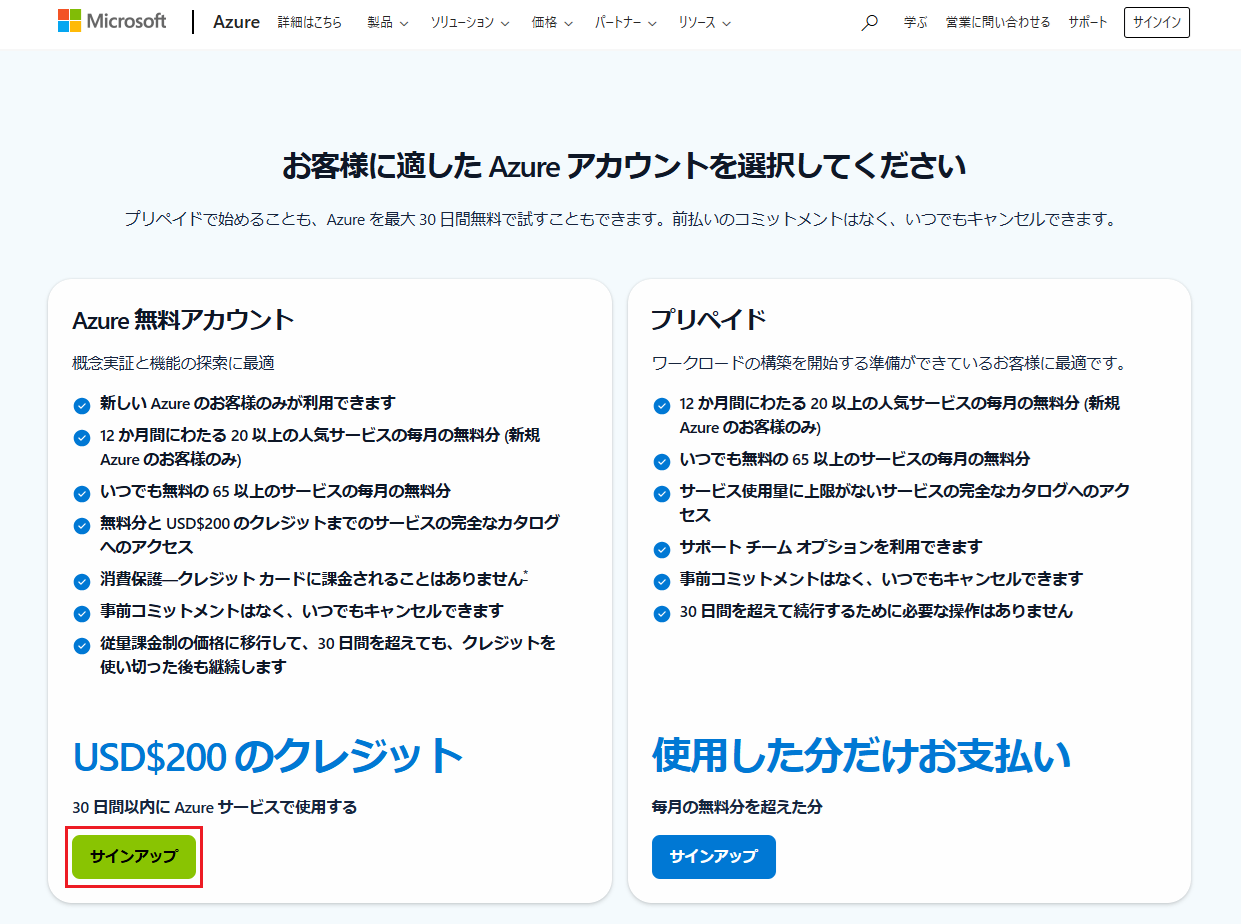The width and height of the screenshot is (1241, 924).
Task: Expand the ソリューション menu
Action: (470, 22)
